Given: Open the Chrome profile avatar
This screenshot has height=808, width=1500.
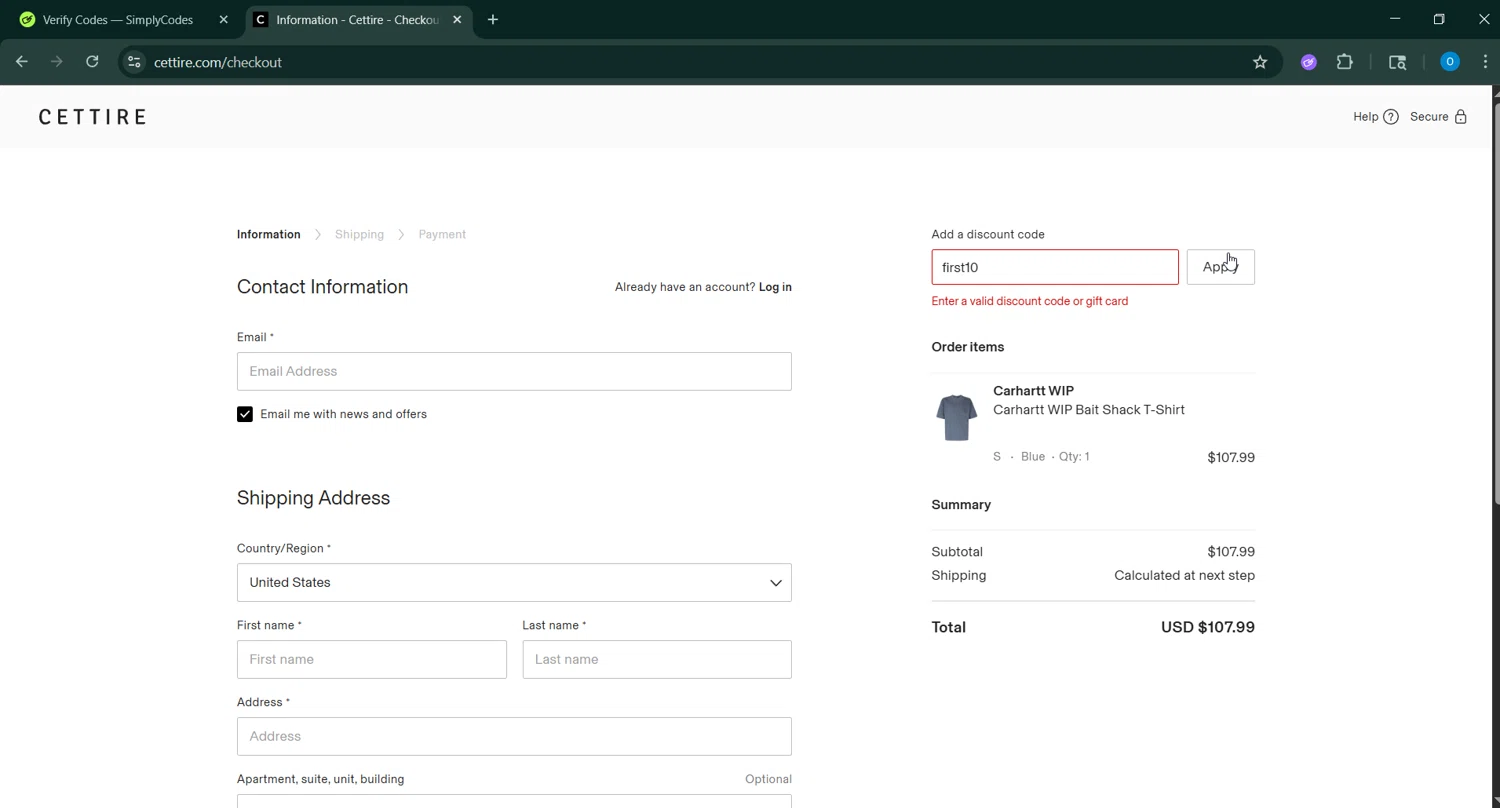Looking at the screenshot, I should tap(1449, 62).
